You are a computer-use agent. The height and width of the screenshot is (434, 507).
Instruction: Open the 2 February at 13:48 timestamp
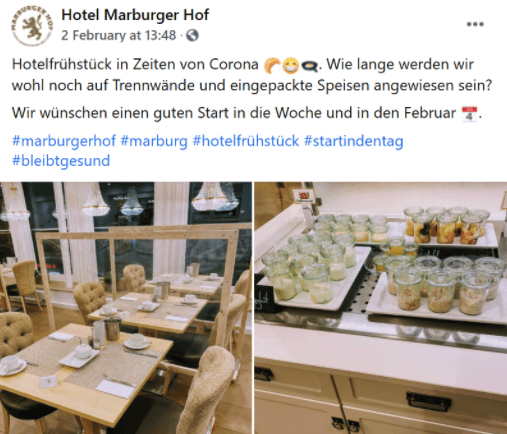(118, 35)
